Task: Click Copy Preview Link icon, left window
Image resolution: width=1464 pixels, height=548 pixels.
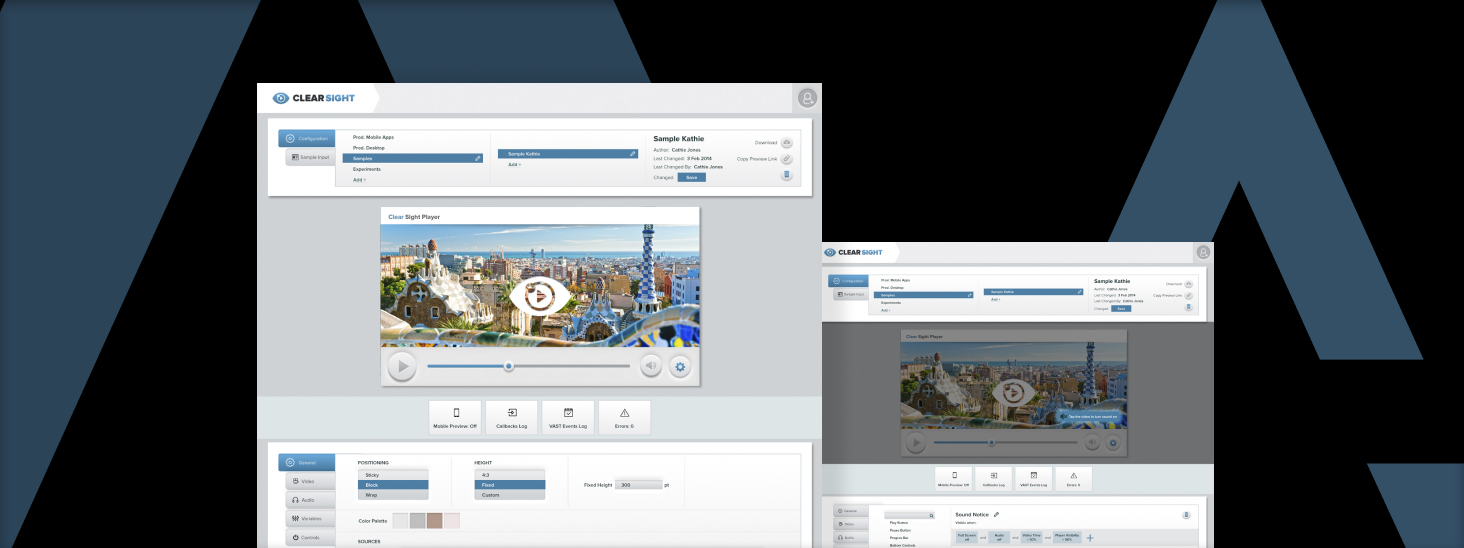Action: [787, 159]
